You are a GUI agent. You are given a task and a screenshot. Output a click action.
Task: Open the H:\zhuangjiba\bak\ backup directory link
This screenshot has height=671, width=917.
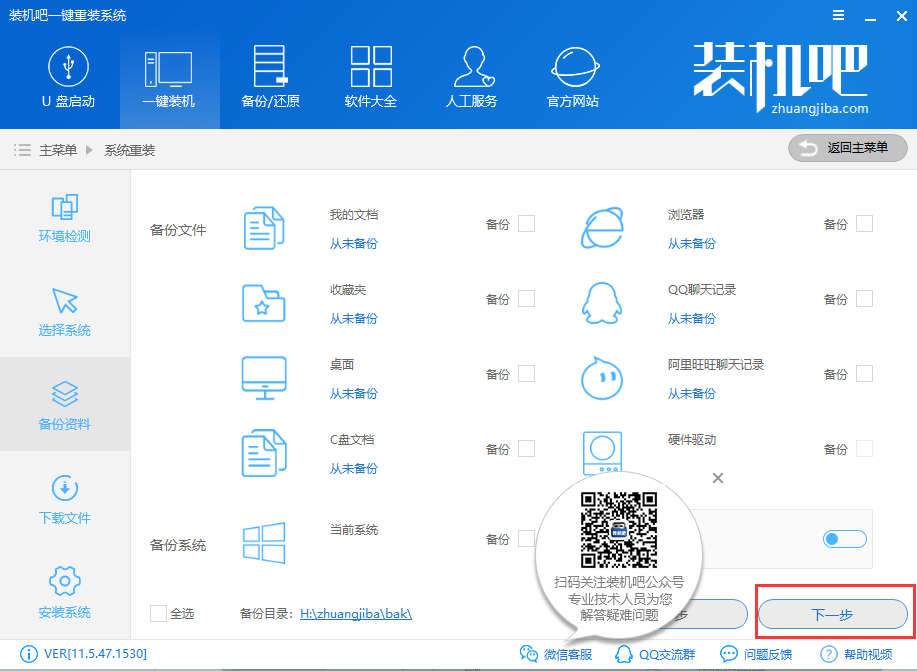(356, 614)
